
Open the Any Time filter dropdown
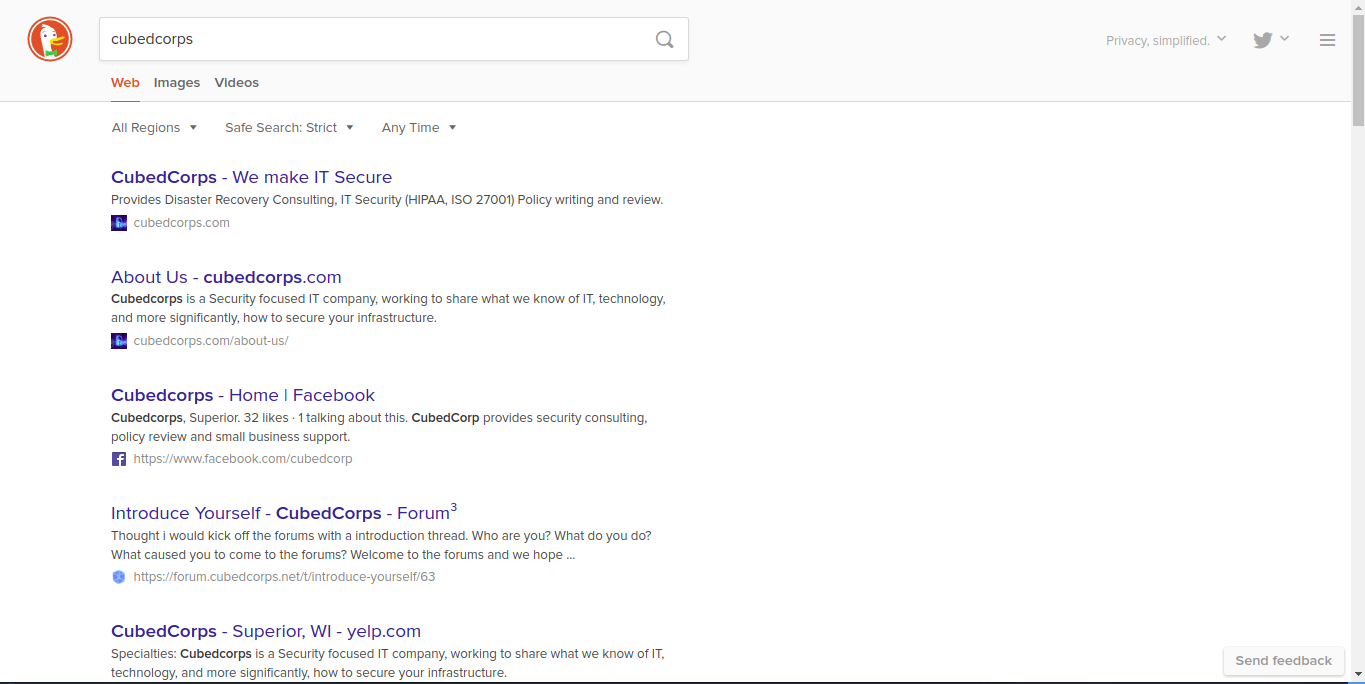point(419,128)
